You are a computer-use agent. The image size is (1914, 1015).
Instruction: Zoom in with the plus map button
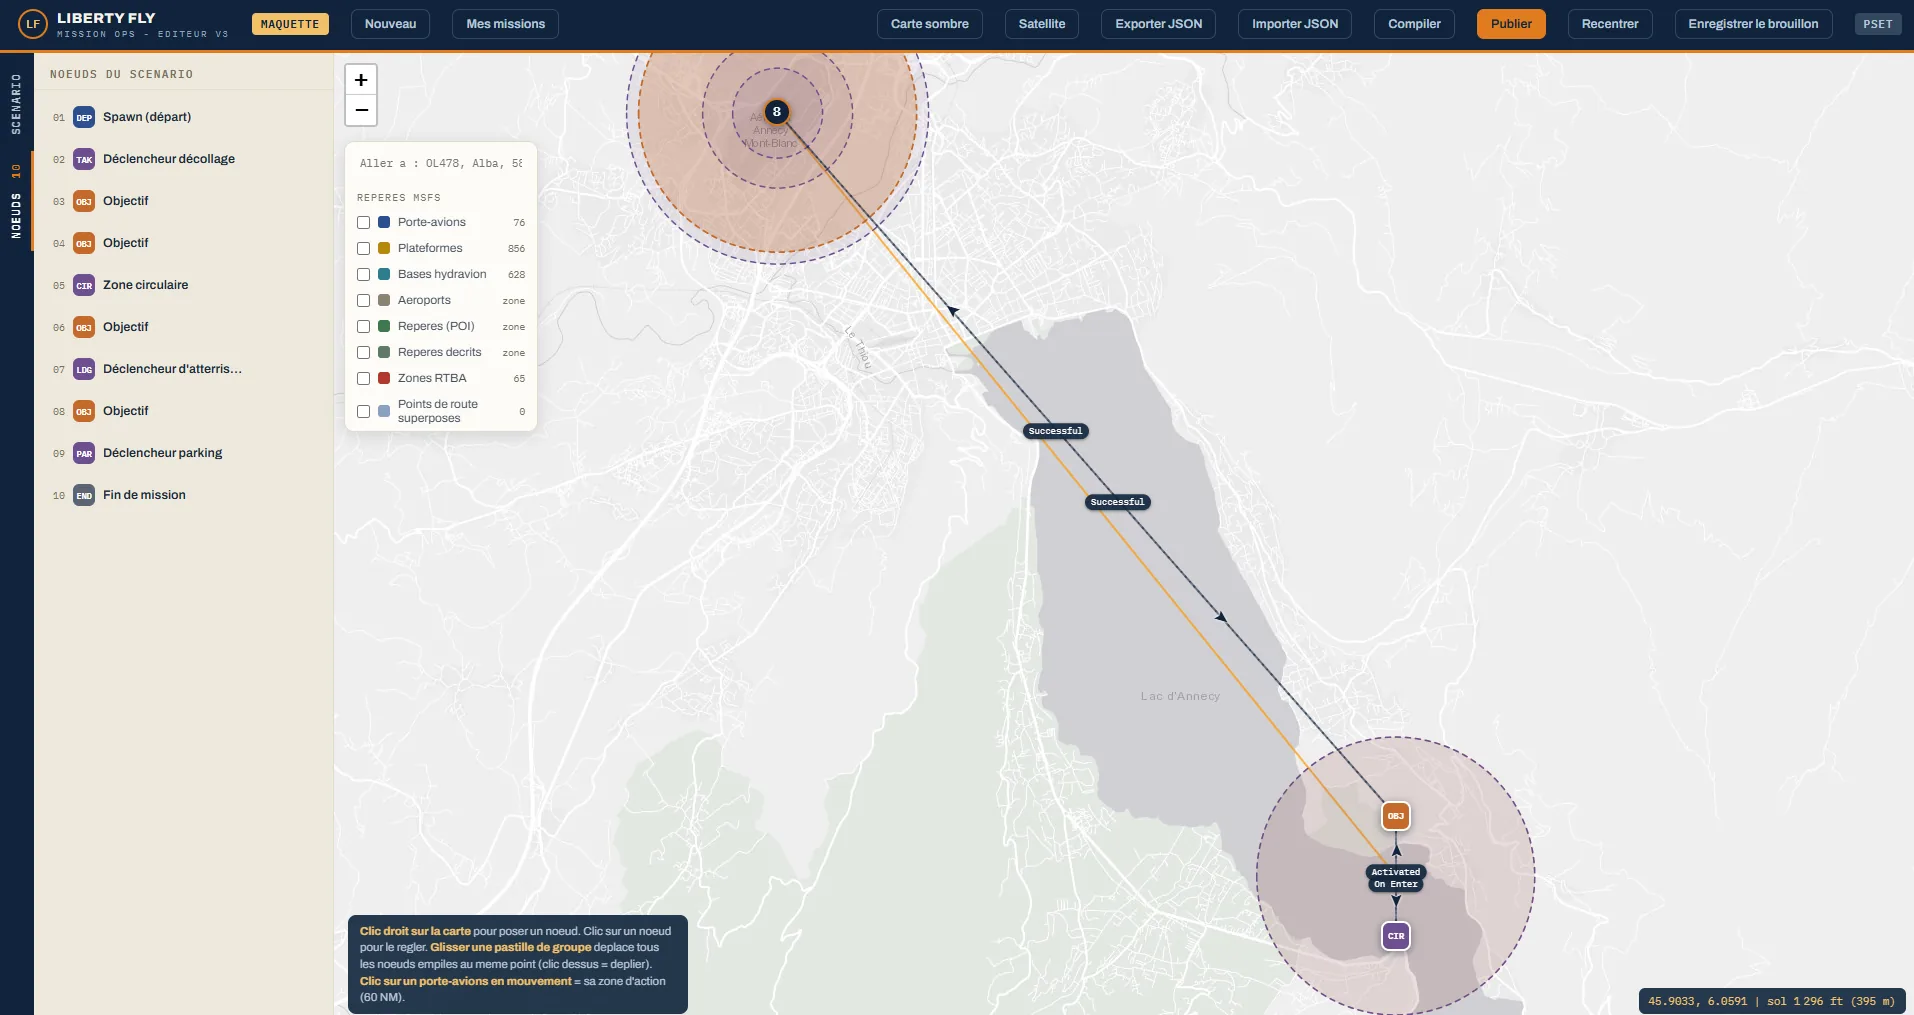(361, 80)
